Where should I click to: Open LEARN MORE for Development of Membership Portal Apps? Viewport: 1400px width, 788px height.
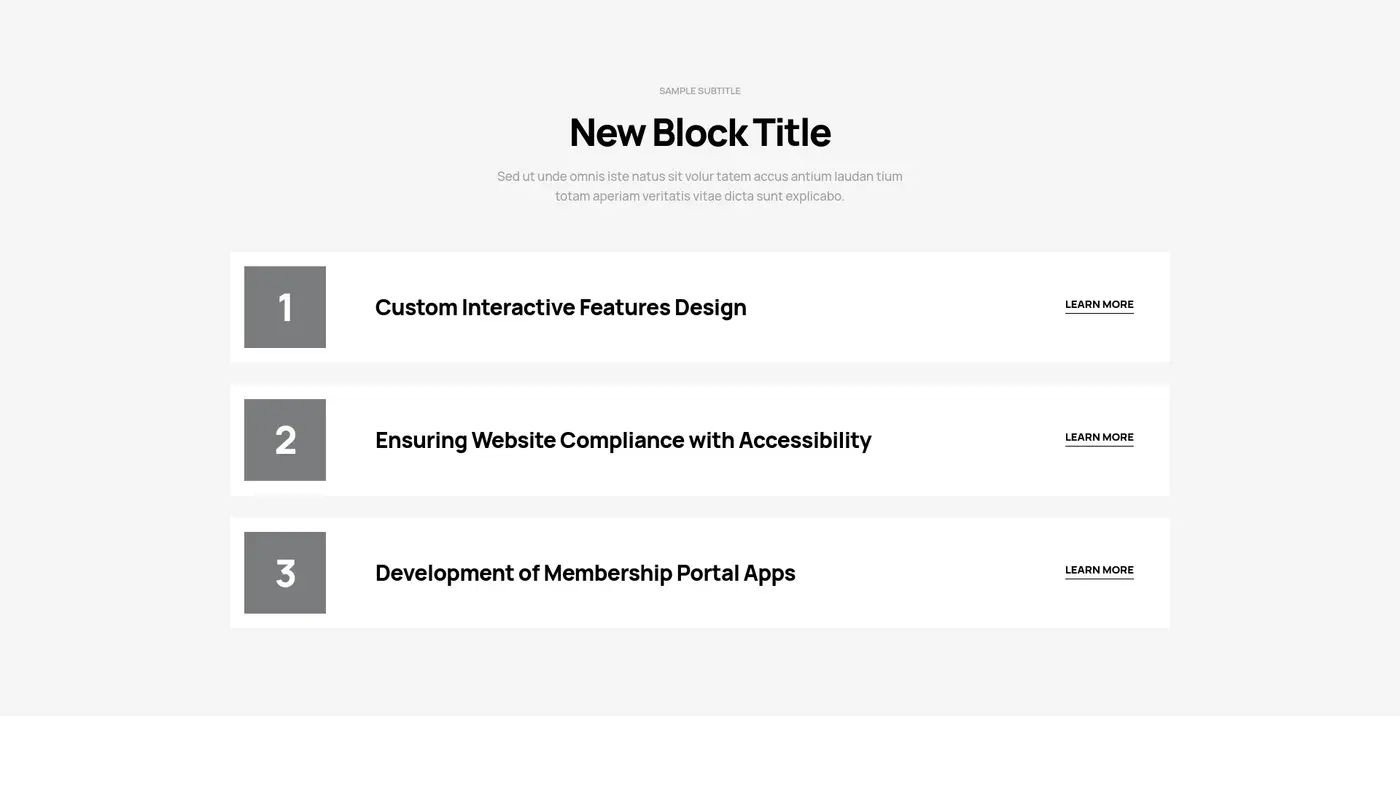click(1099, 570)
